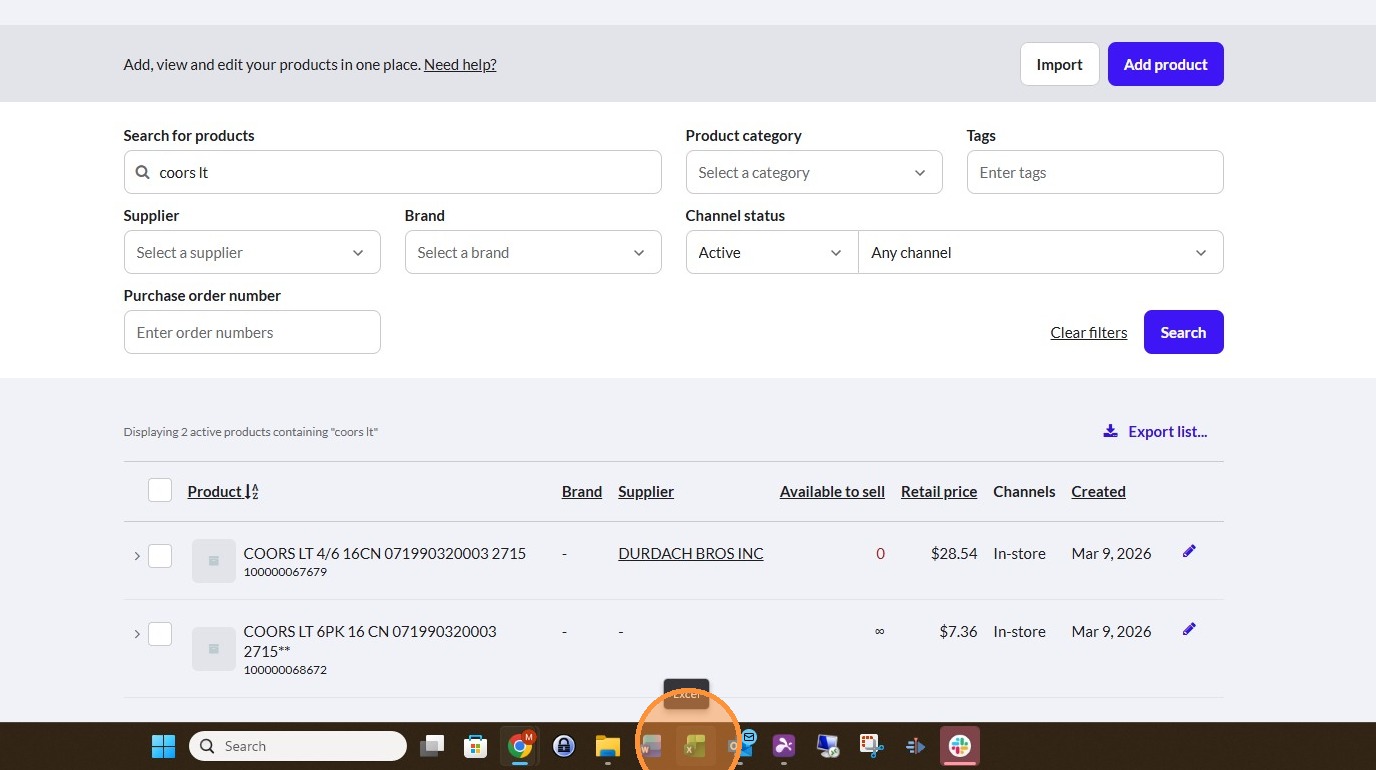
Task: Expand the COORS LT 4/6 16CN row
Action: click(137, 556)
